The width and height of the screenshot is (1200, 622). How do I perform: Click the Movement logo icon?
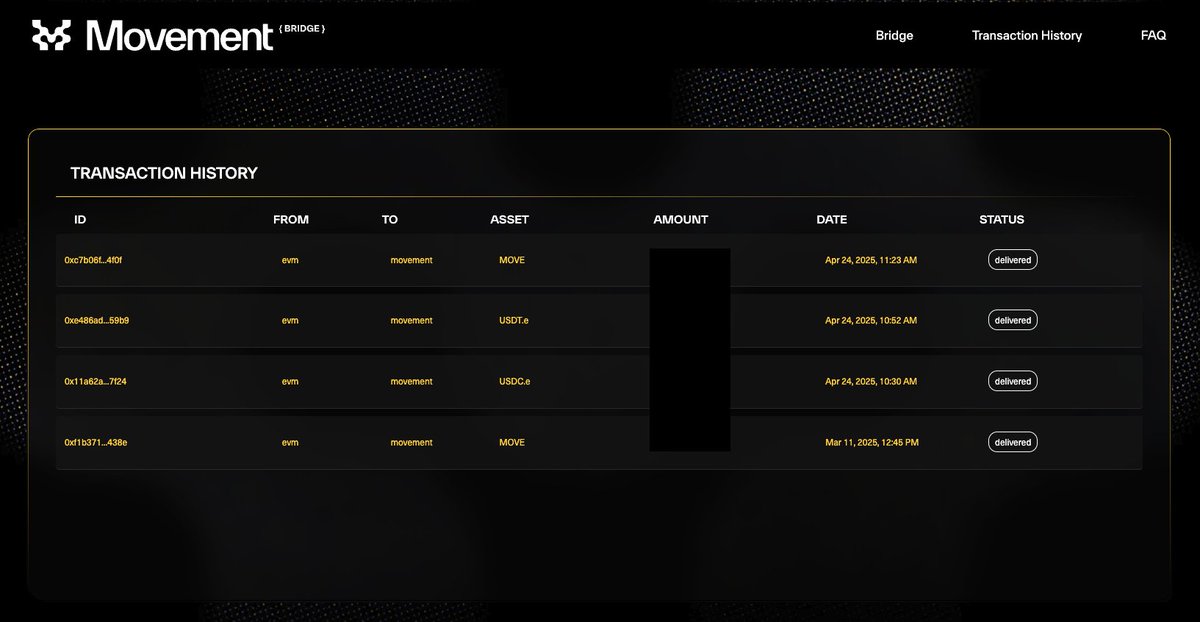52,35
